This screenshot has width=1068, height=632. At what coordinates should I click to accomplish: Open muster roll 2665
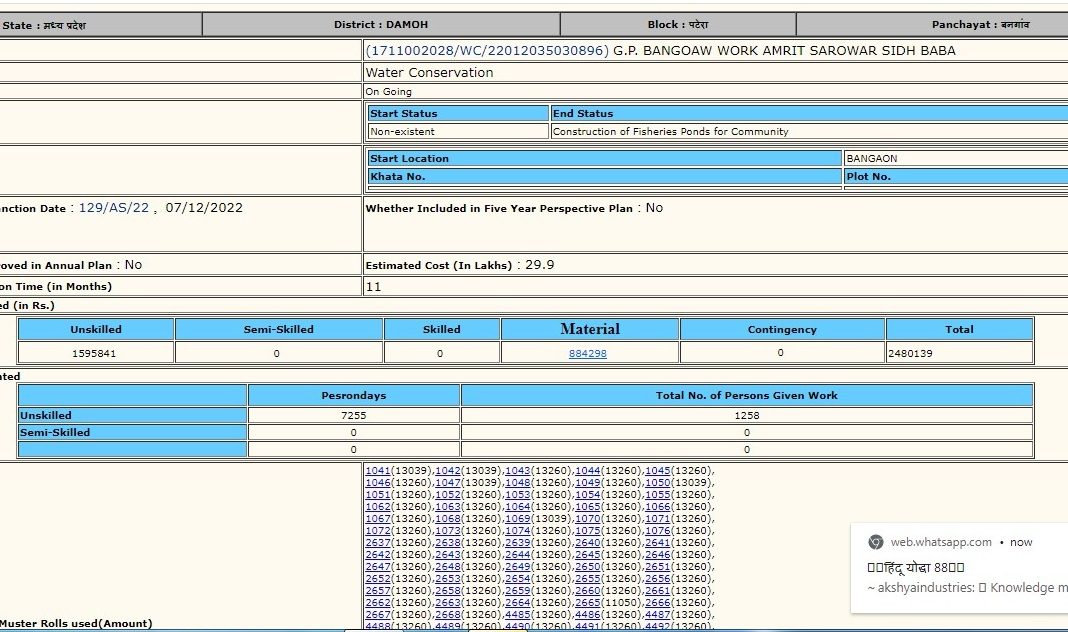[588, 603]
